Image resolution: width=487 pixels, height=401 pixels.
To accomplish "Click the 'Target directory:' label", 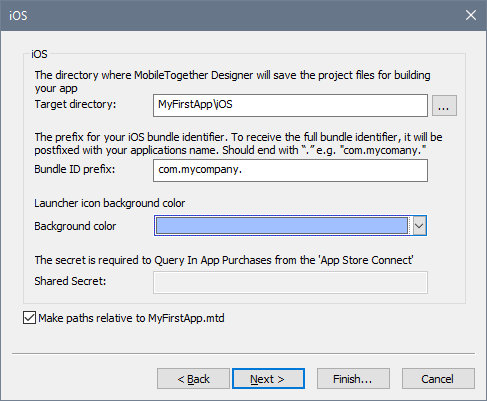I will [x=75, y=104].
